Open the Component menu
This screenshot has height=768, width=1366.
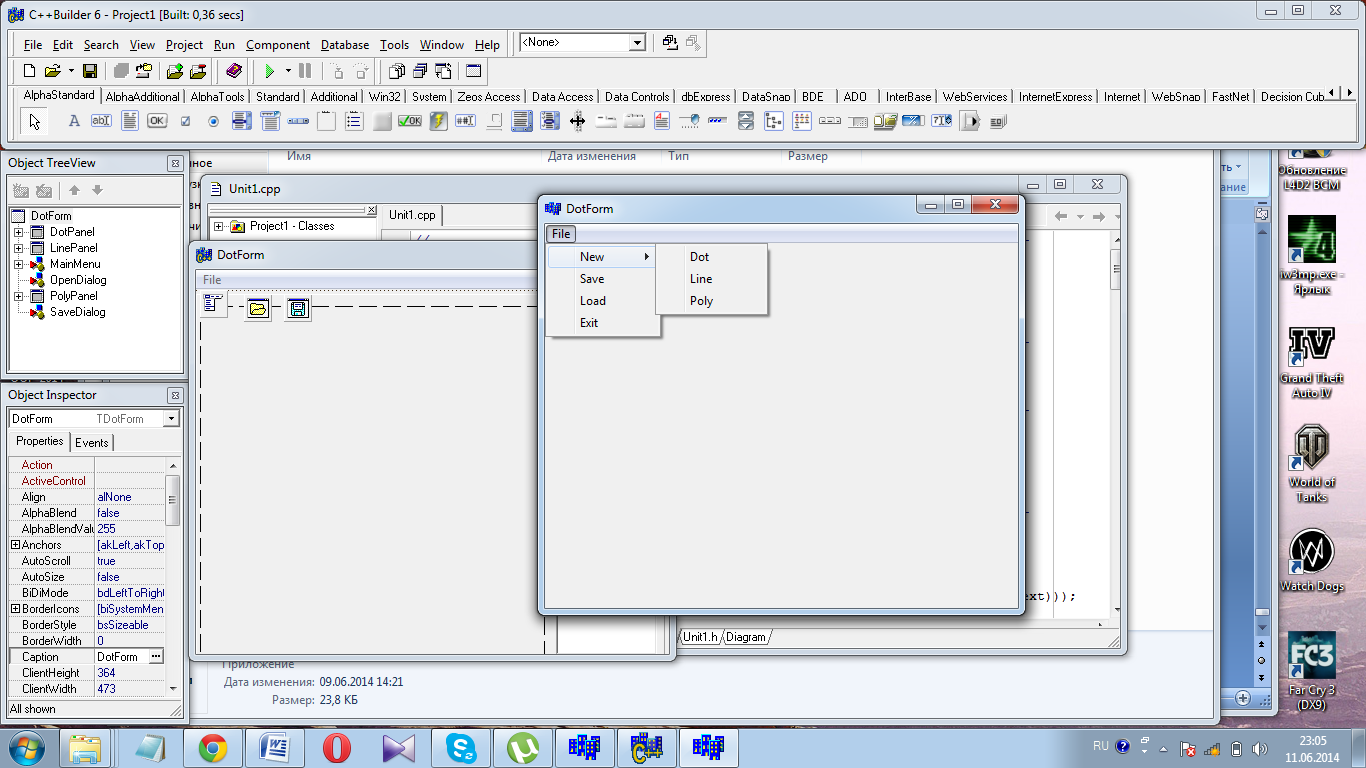tap(278, 45)
